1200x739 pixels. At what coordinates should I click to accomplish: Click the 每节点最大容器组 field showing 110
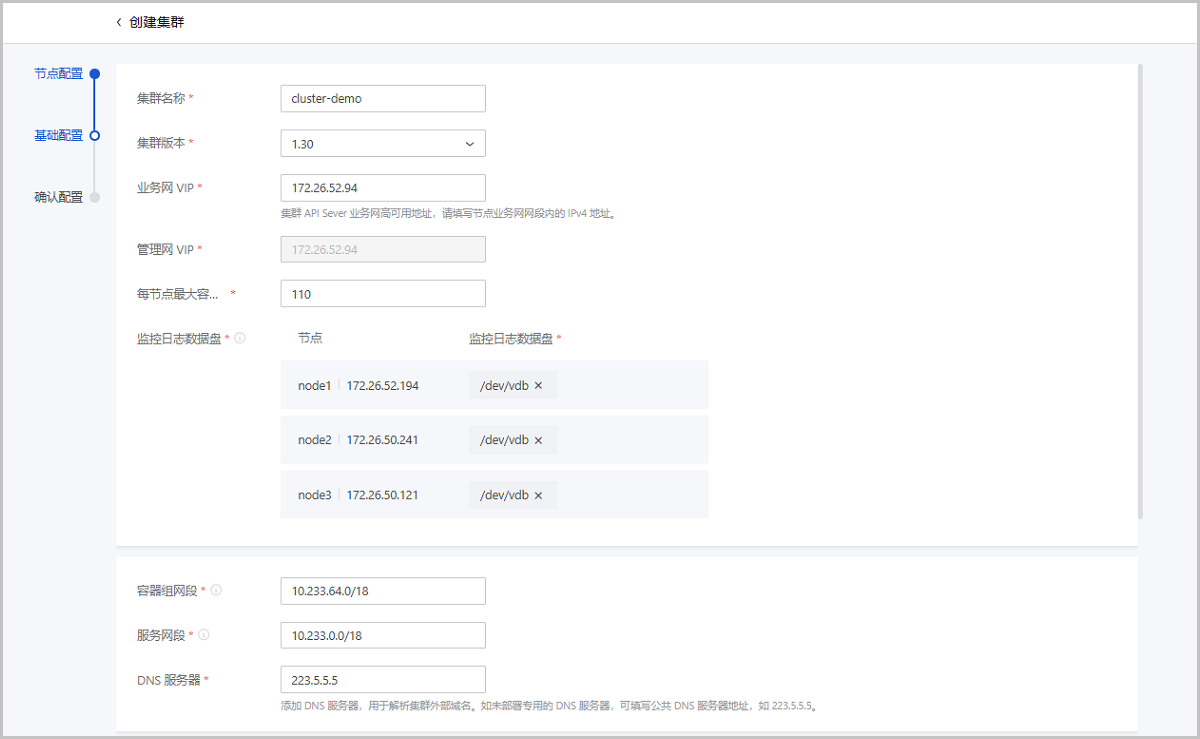click(x=383, y=294)
